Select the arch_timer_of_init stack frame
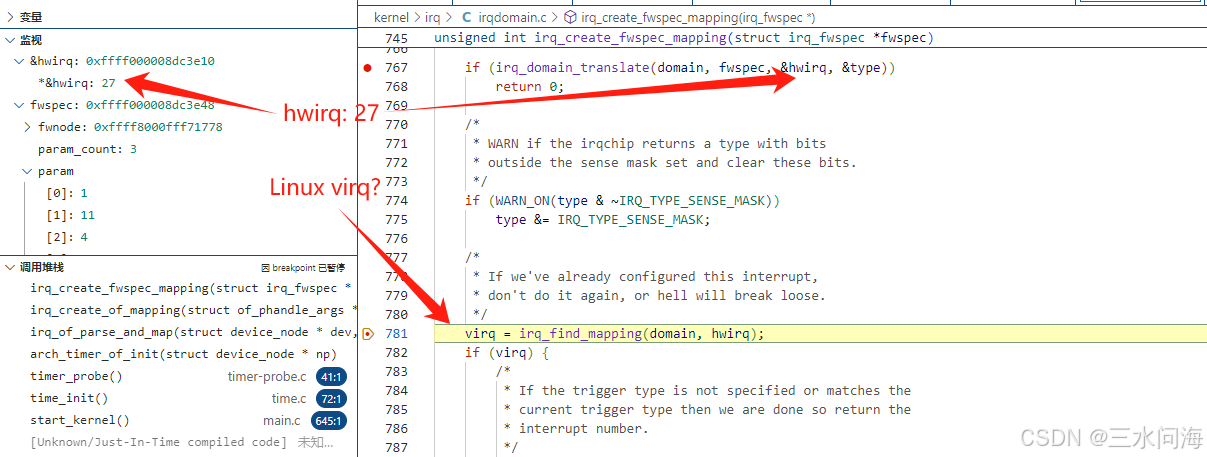The width and height of the screenshot is (1207, 457). pos(179,354)
